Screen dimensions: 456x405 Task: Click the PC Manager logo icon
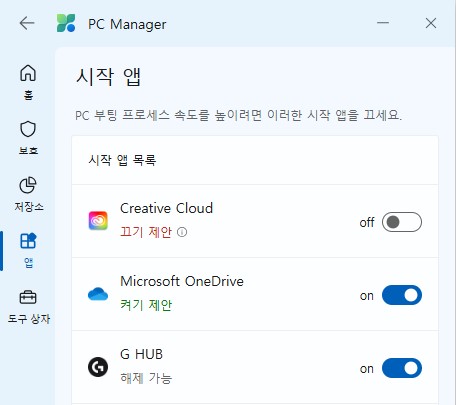tap(66, 23)
